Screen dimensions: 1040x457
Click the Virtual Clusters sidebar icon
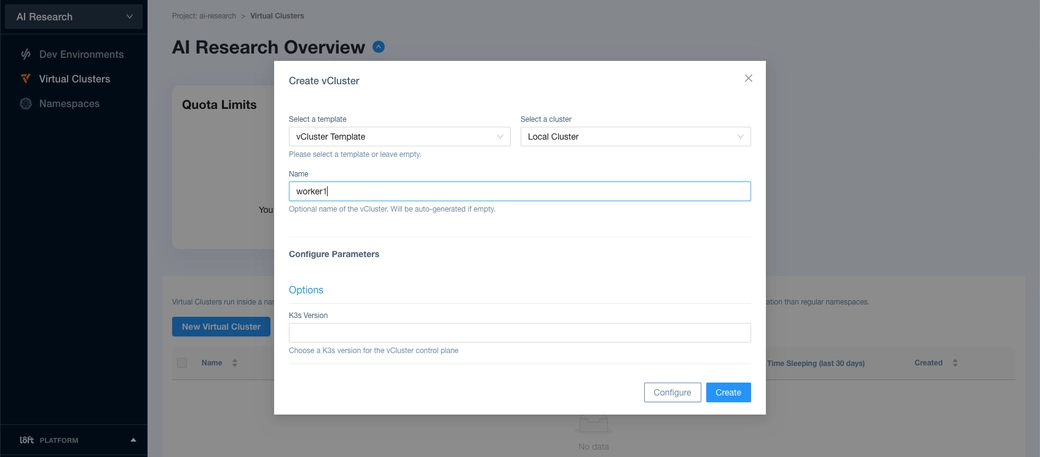[x=26, y=79]
